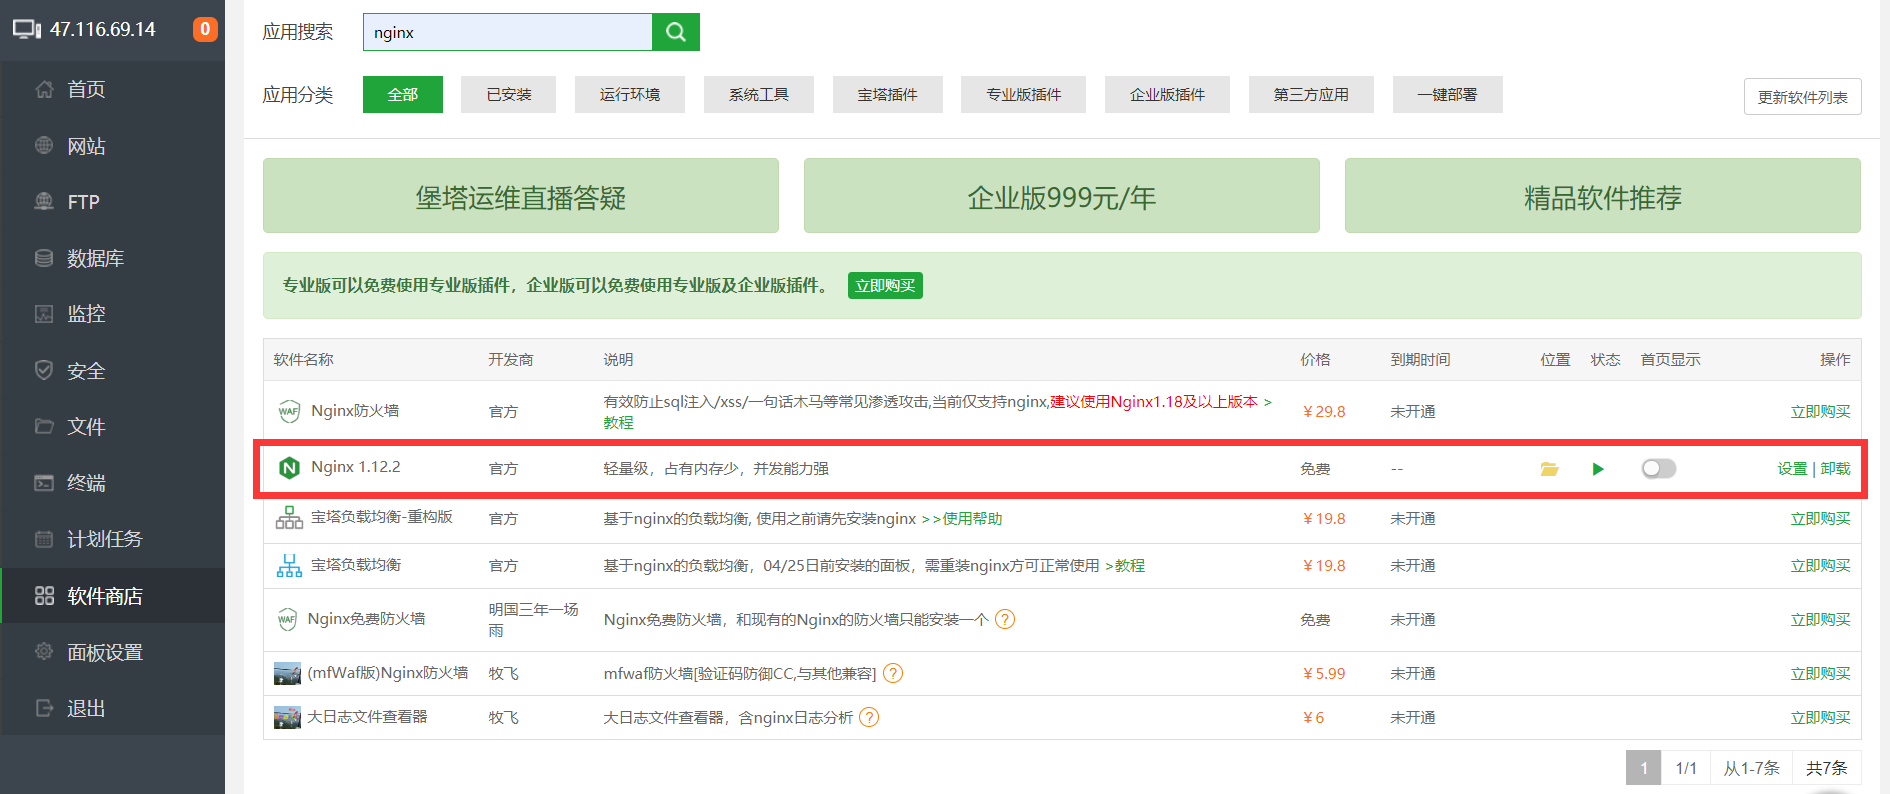Click the orange notification badge 0
This screenshot has height=794, width=1890.
(x=205, y=29)
